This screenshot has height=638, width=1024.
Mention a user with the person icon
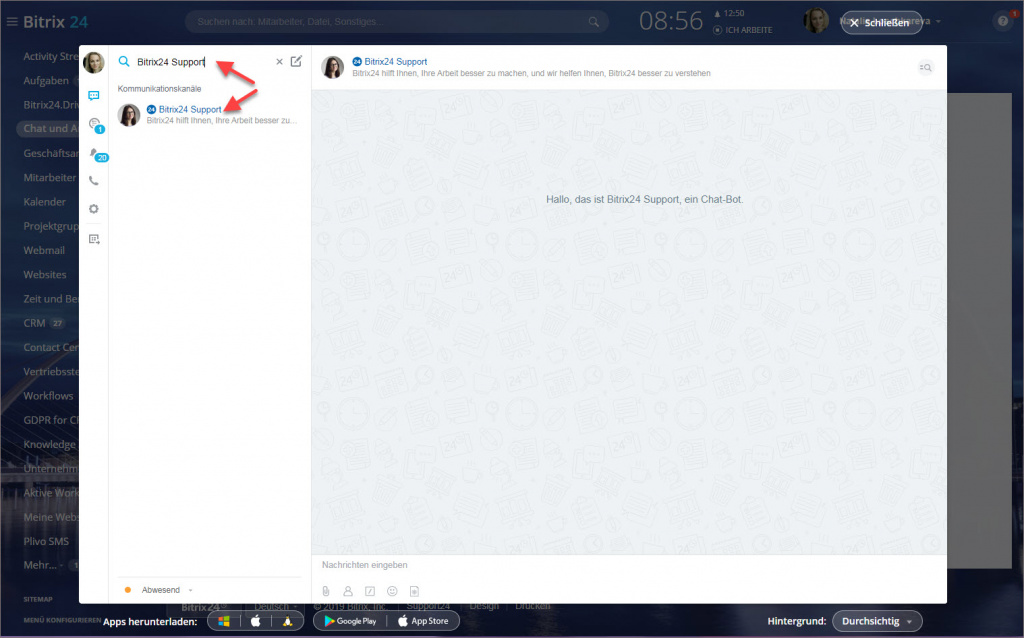pyautogui.click(x=348, y=591)
